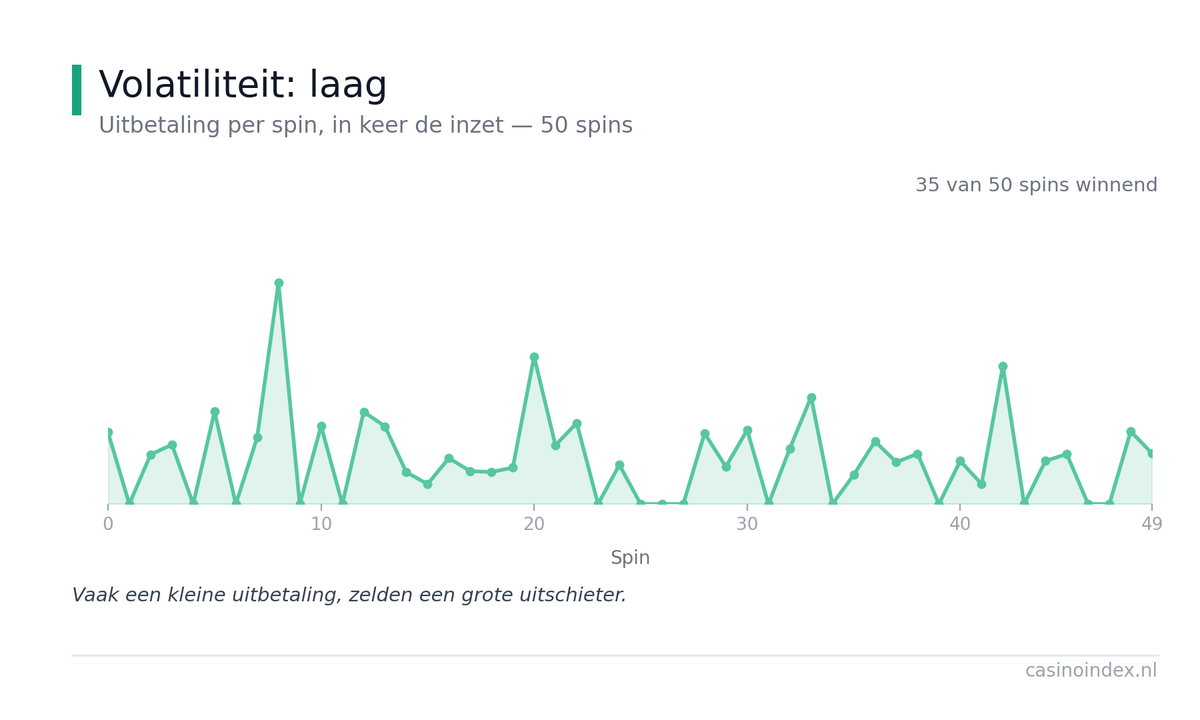
Task: Click the Spin axis title
Action: 630,558
